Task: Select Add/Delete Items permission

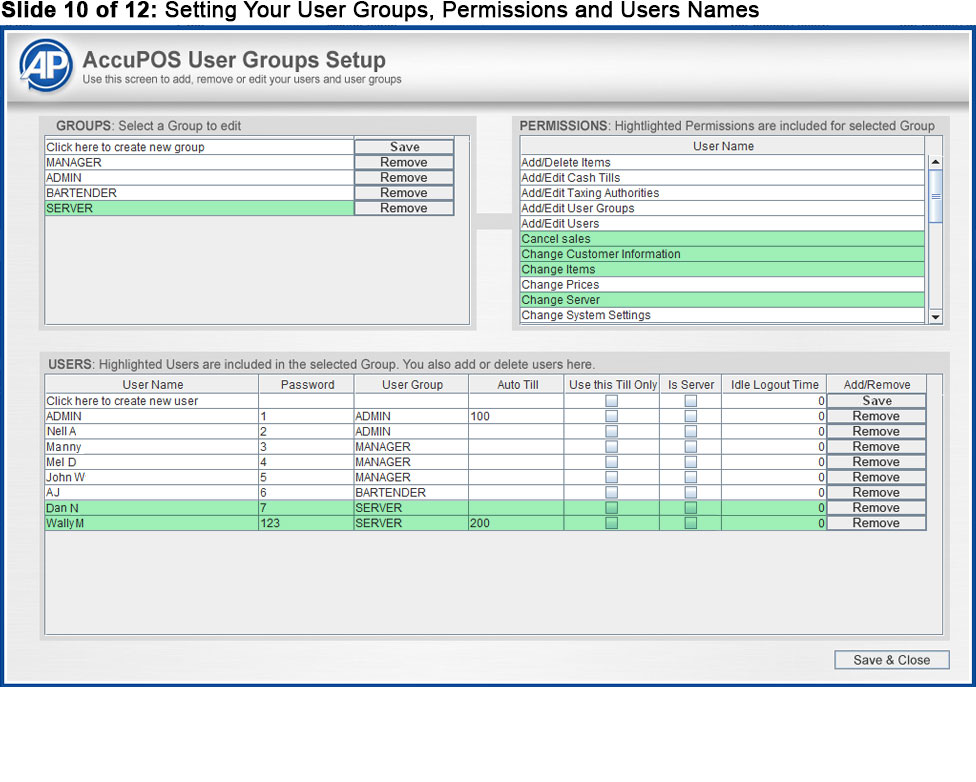Action: tap(722, 162)
